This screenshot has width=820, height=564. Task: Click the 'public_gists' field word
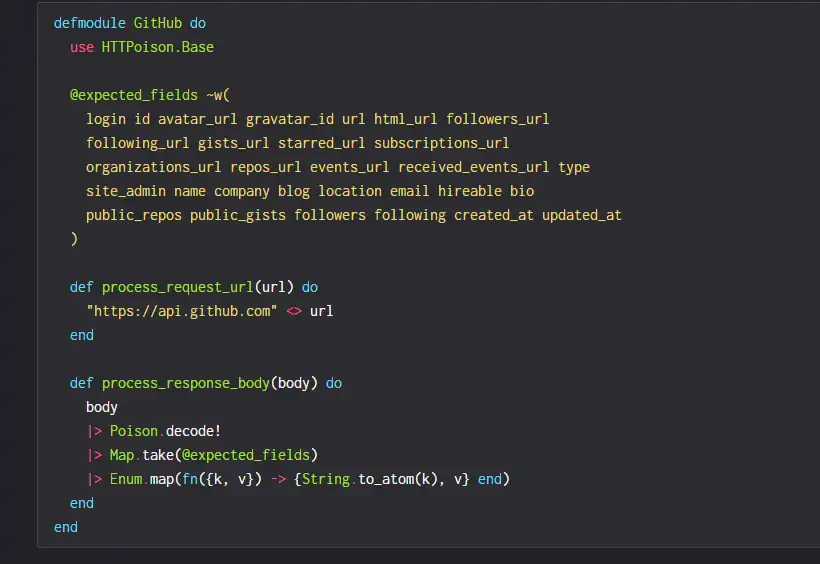(238, 216)
